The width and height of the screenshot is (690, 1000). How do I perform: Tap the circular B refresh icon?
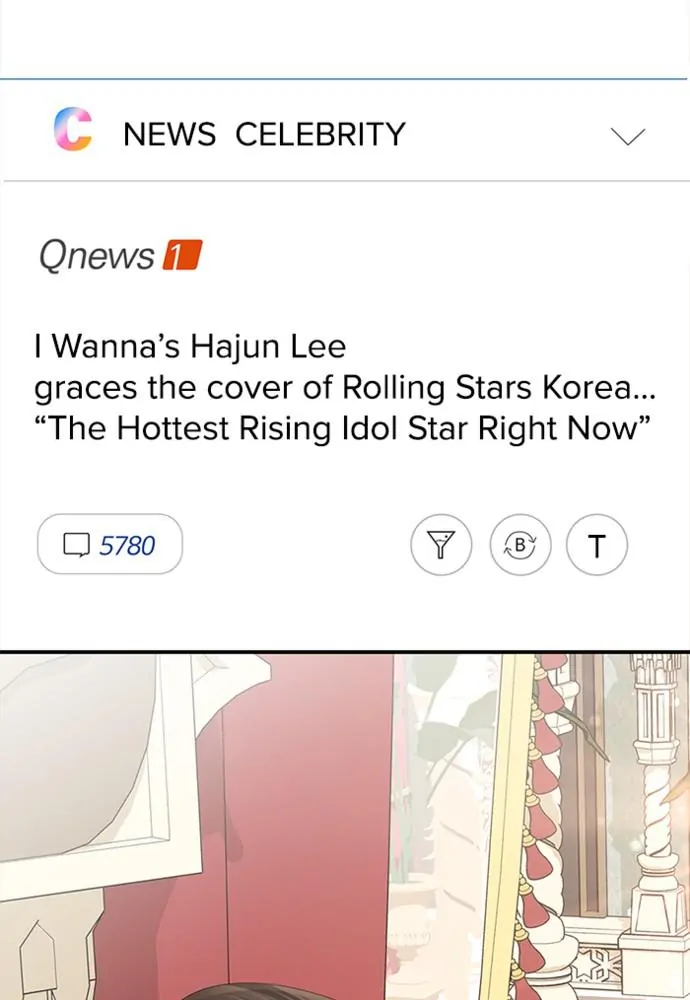tap(520, 545)
